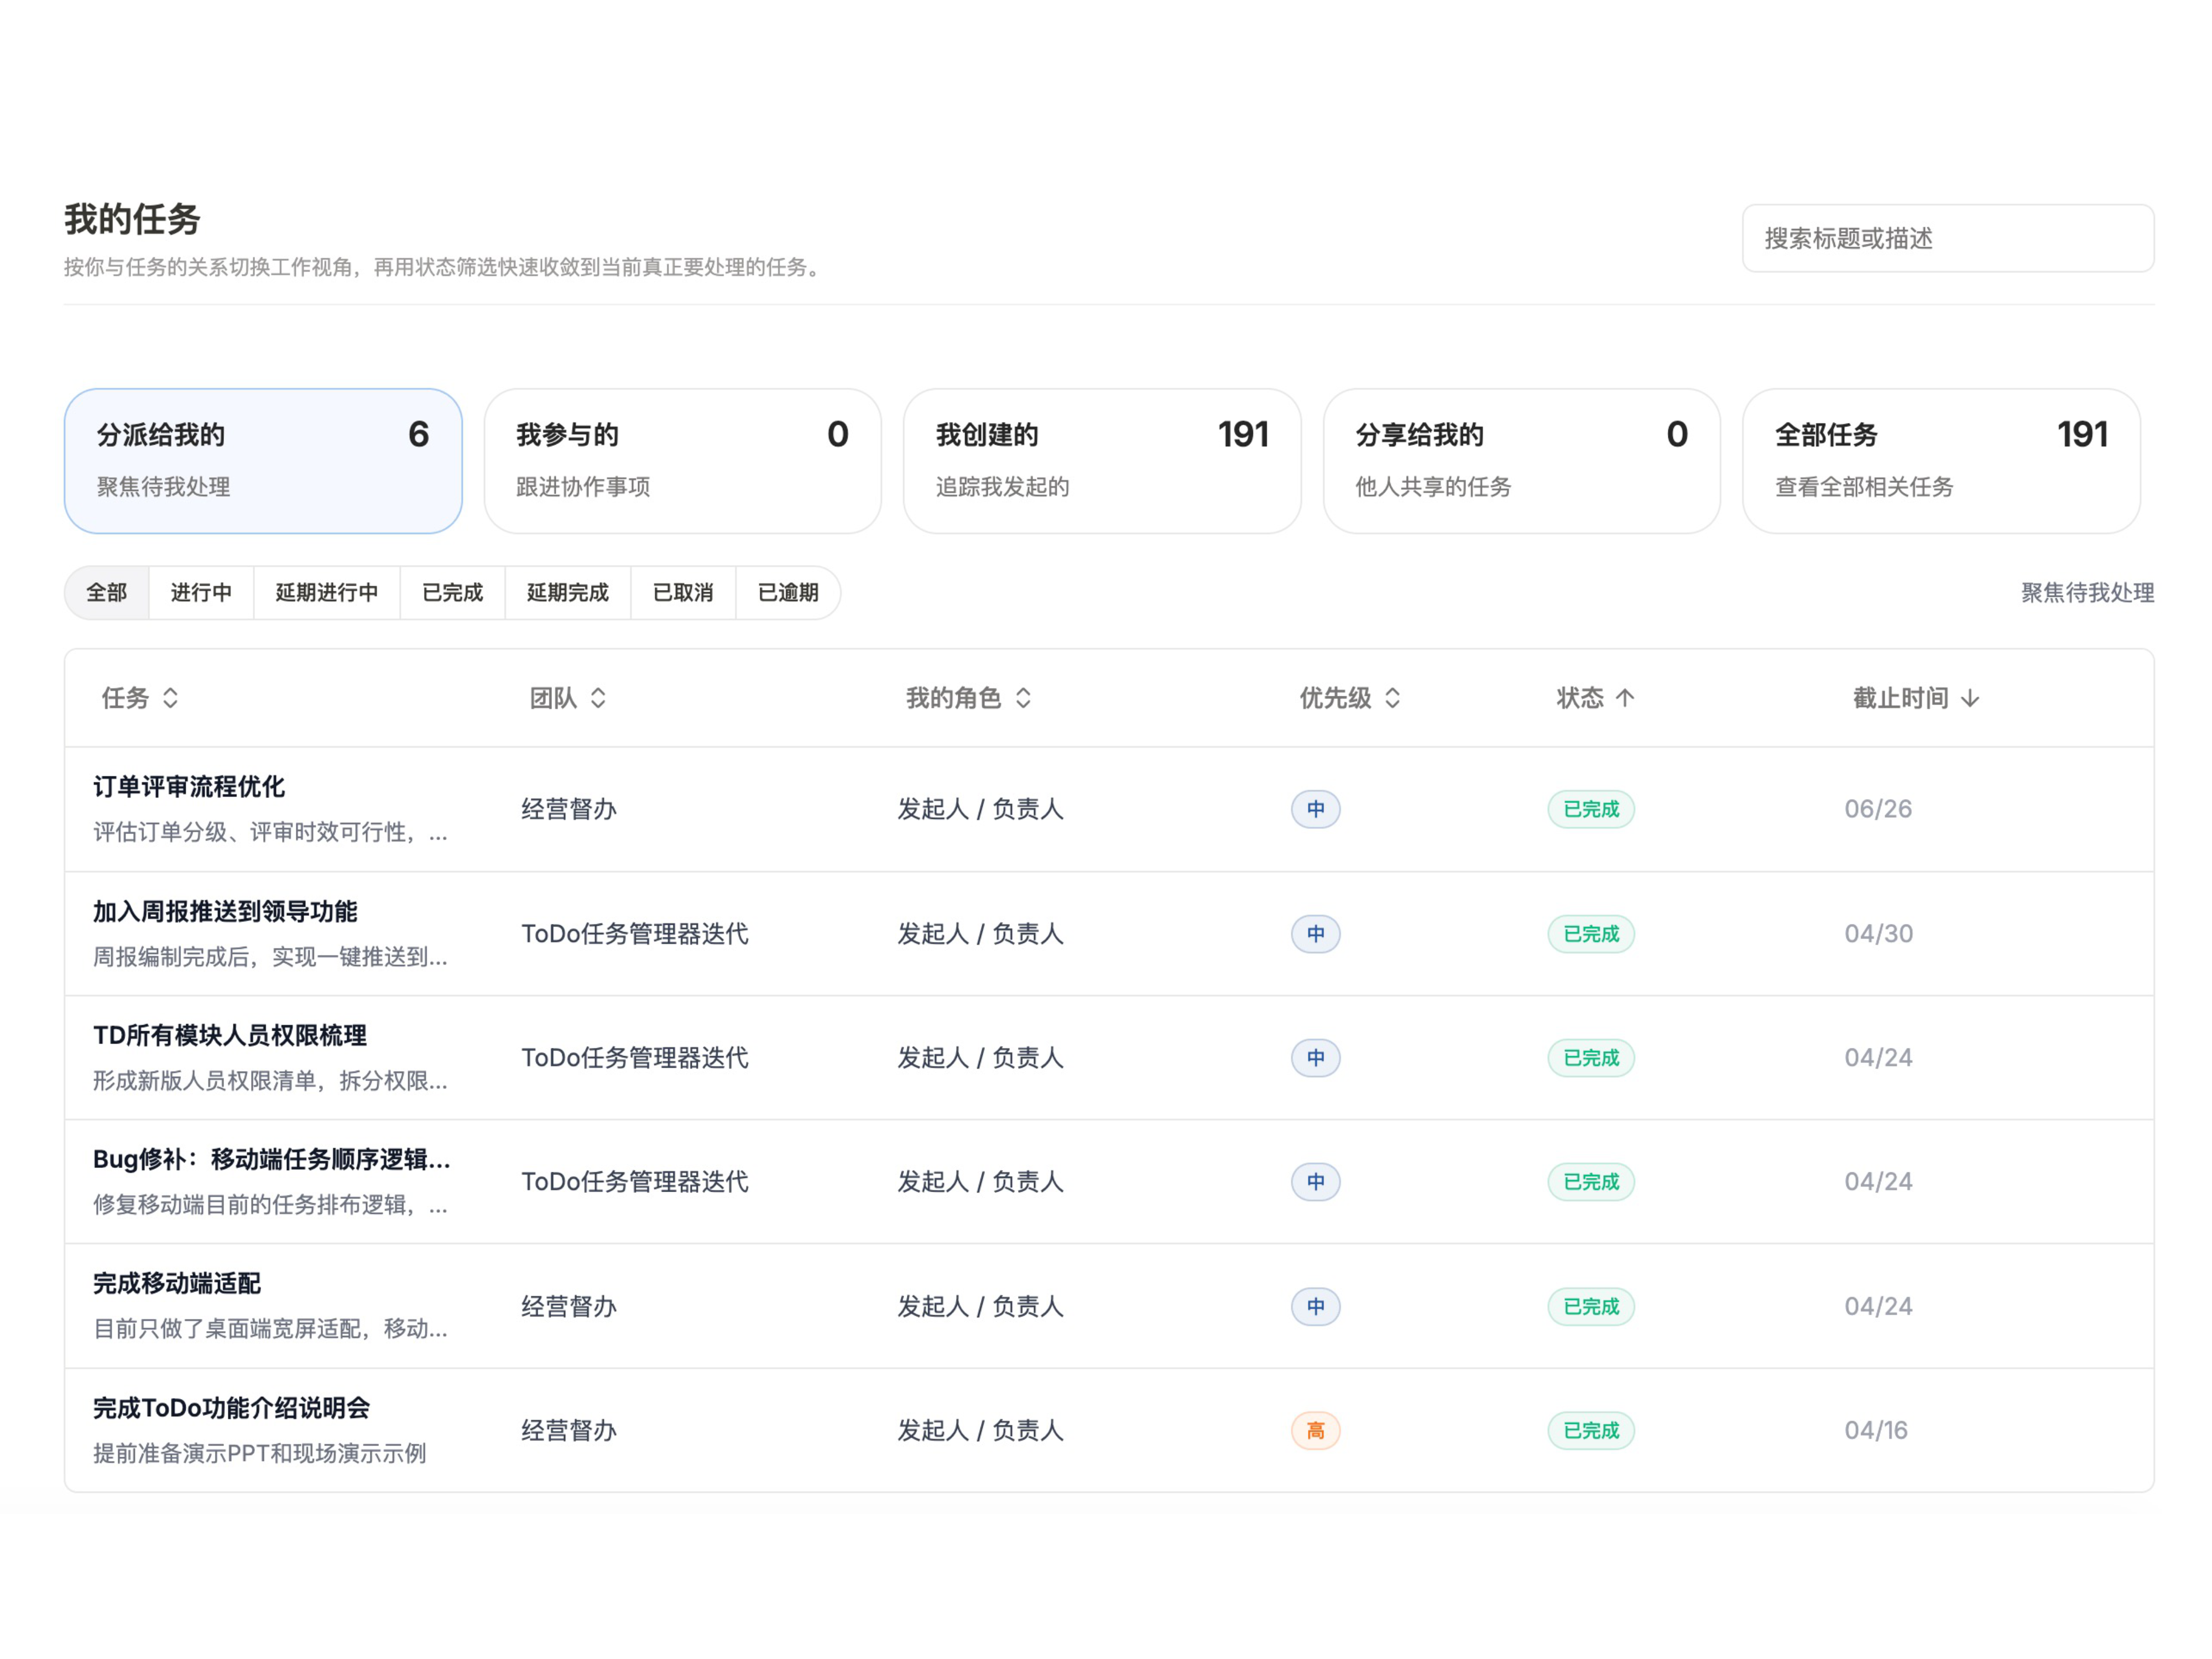The height and width of the screenshot is (1659, 2212).
Task: Click the 截止时间 column header label
Action: coord(1900,698)
